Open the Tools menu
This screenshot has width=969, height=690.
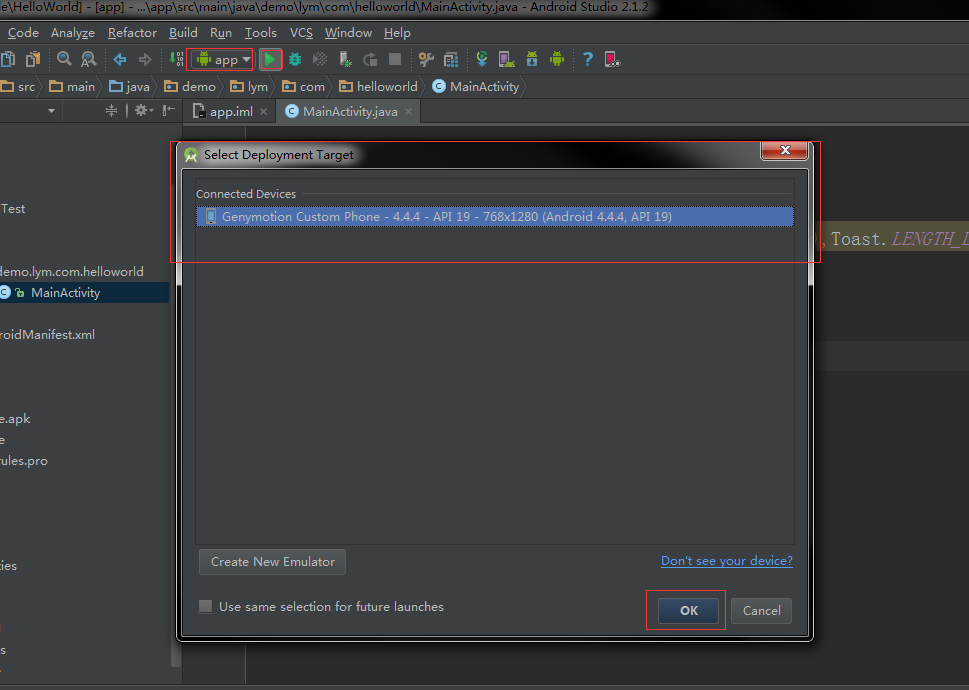(260, 33)
